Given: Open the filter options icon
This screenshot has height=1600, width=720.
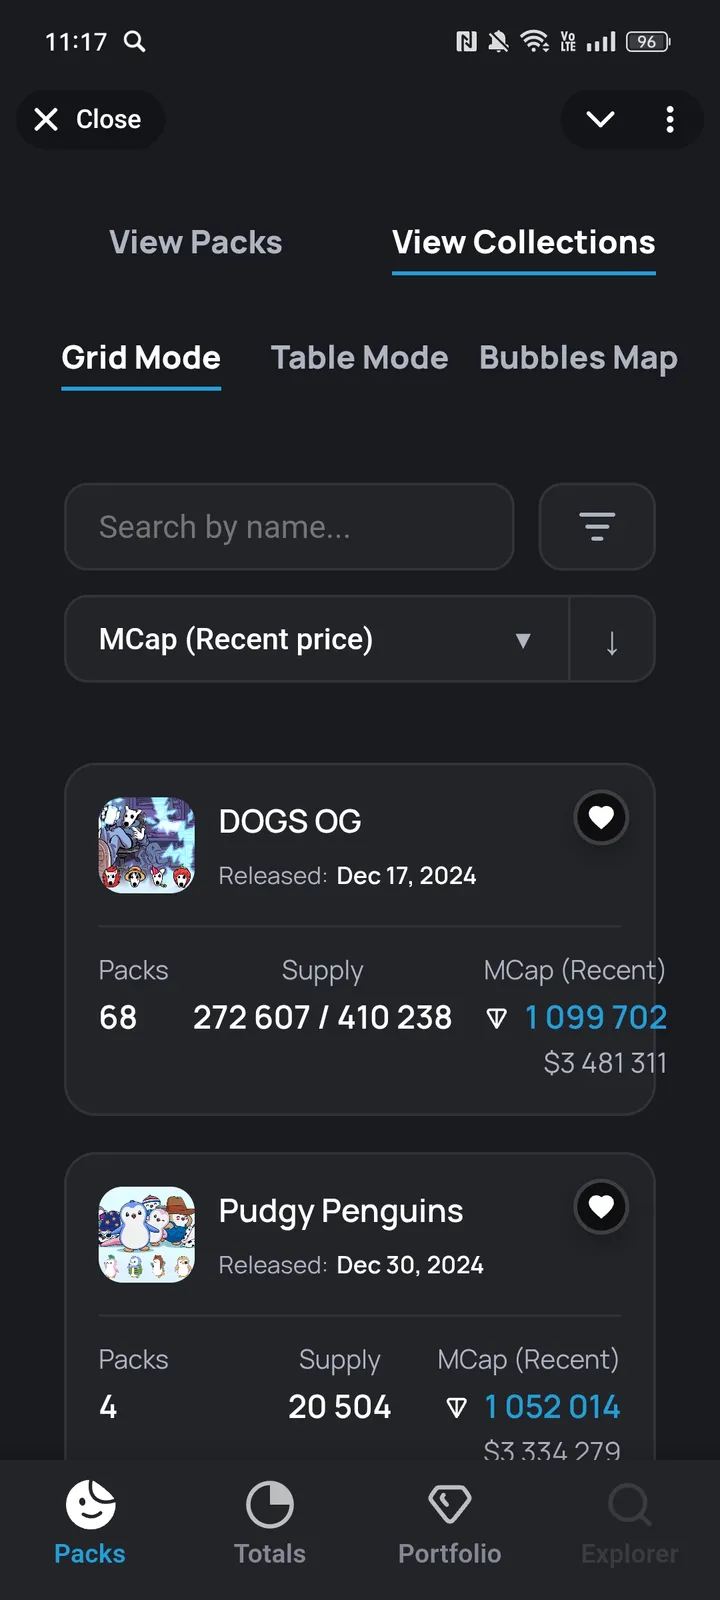Looking at the screenshot, I should (597, 527).
